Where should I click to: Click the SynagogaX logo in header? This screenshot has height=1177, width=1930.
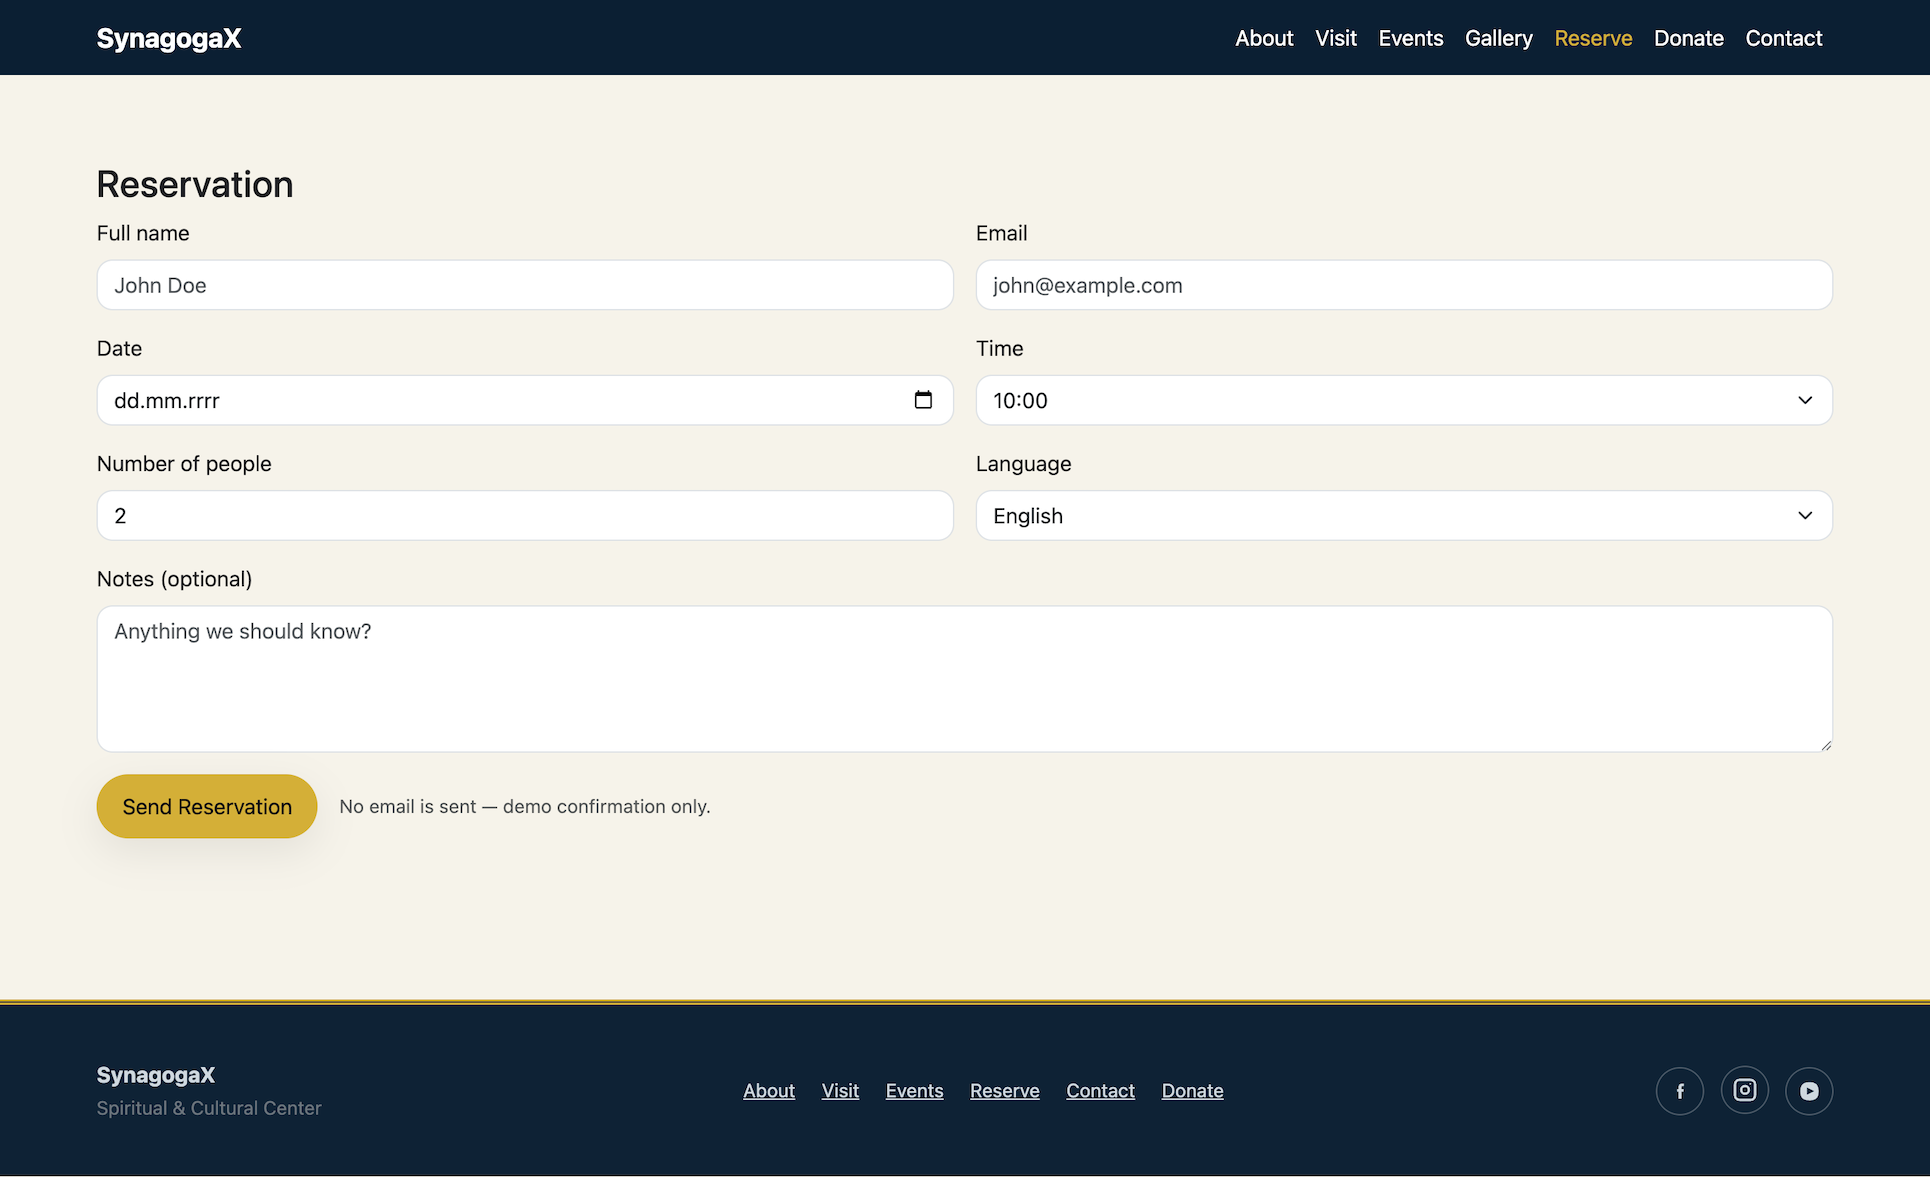[169, 38]
